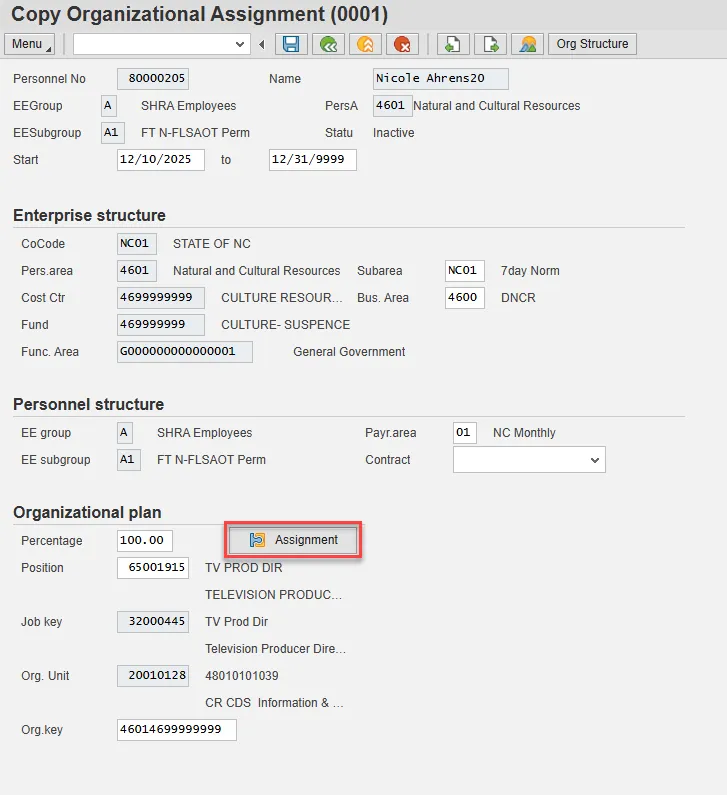This screenshot has height=795, width=727.
Task: Click the Enterprise structure heading
Action: coord(89,215)
